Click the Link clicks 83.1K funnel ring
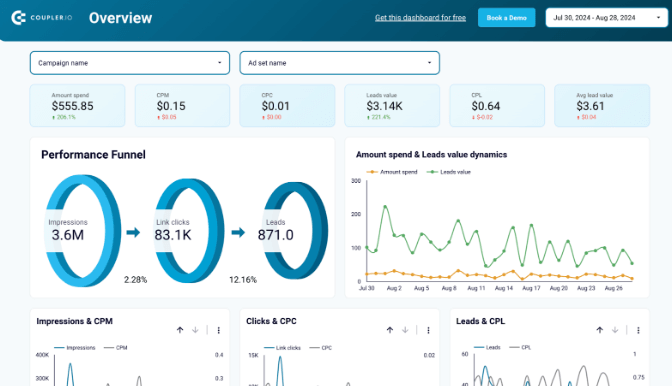 [x=189, y=230]
